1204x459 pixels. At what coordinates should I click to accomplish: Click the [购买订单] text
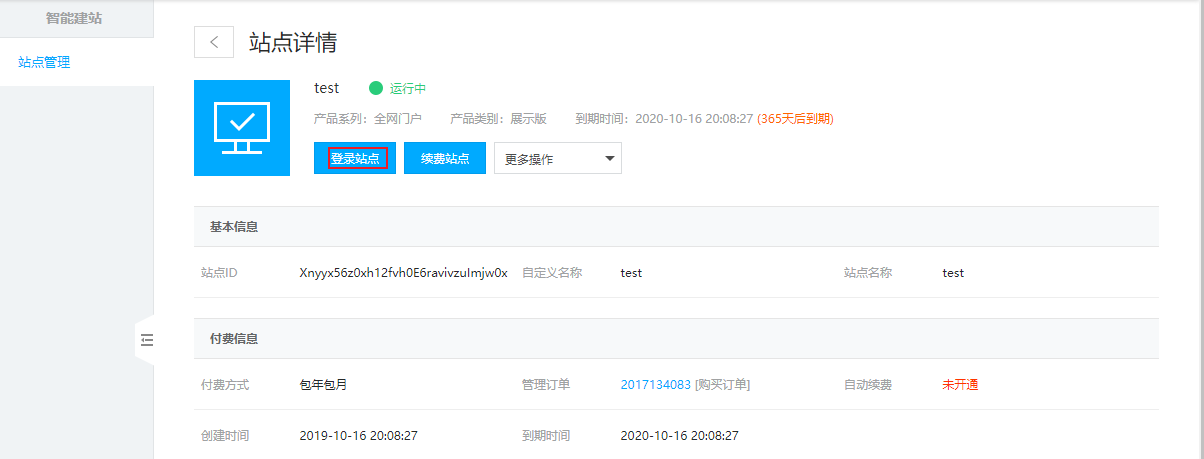pos(723,384)
